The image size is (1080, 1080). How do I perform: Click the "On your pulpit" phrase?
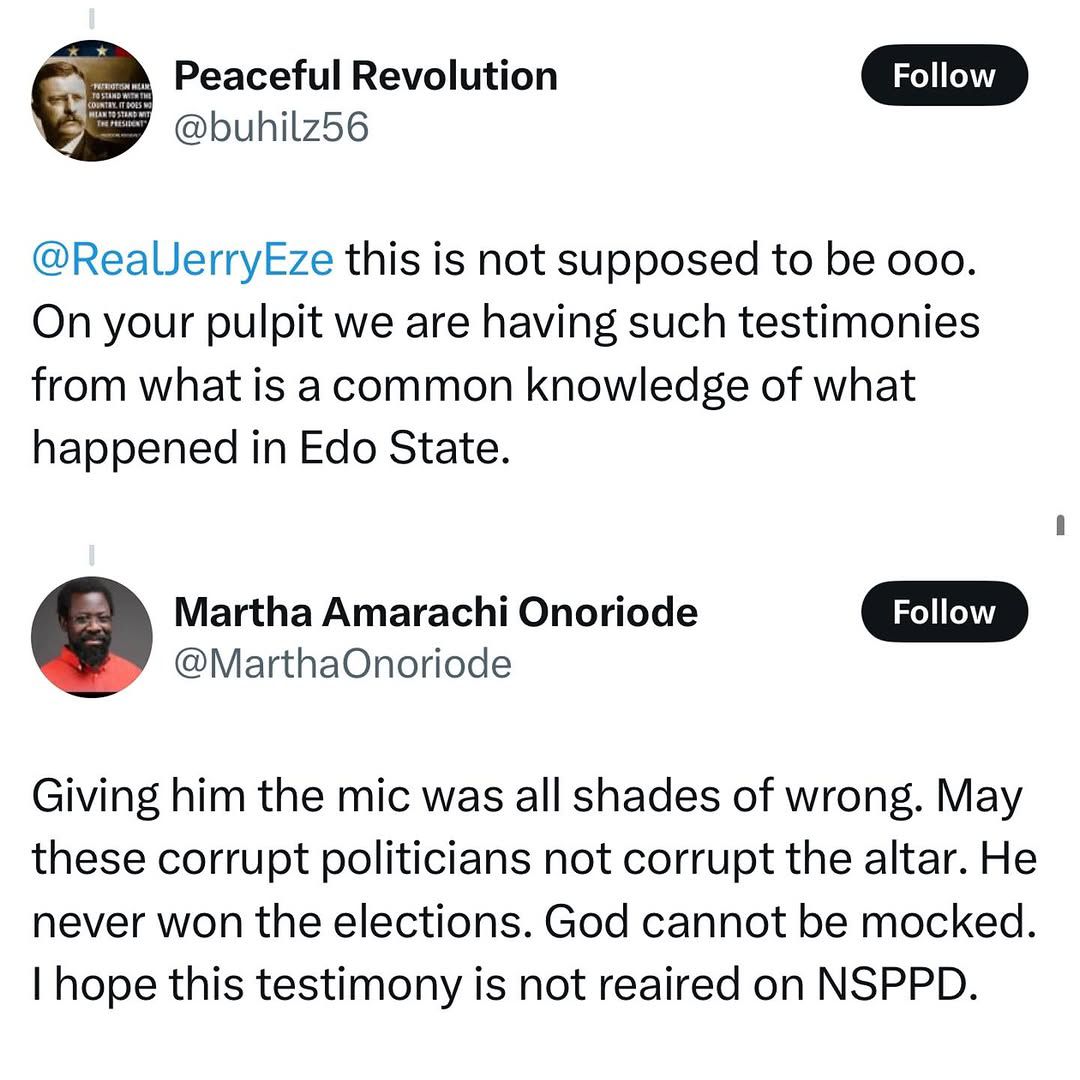click(153, 323)
